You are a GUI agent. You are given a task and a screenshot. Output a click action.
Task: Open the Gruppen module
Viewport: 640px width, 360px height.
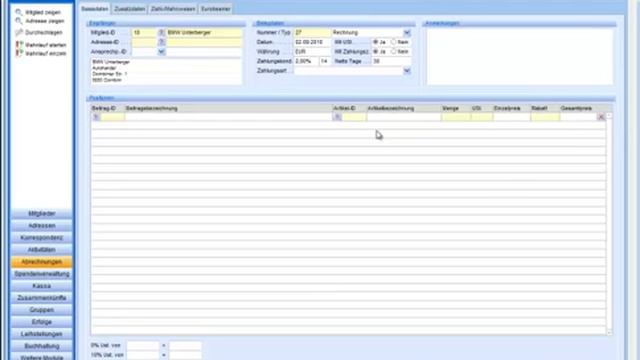tap(42, 310)
